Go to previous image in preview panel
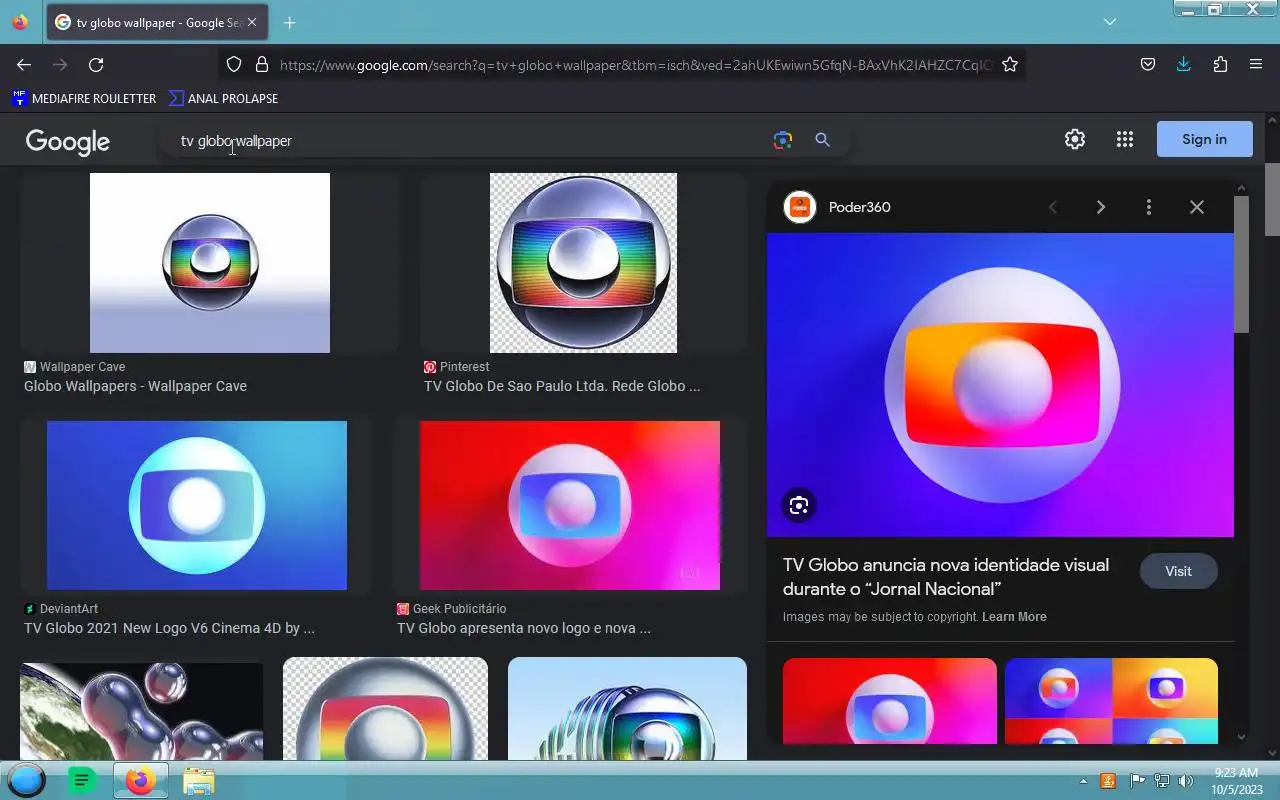This screenshot has width=1280, height=800. pos(1052,207)
